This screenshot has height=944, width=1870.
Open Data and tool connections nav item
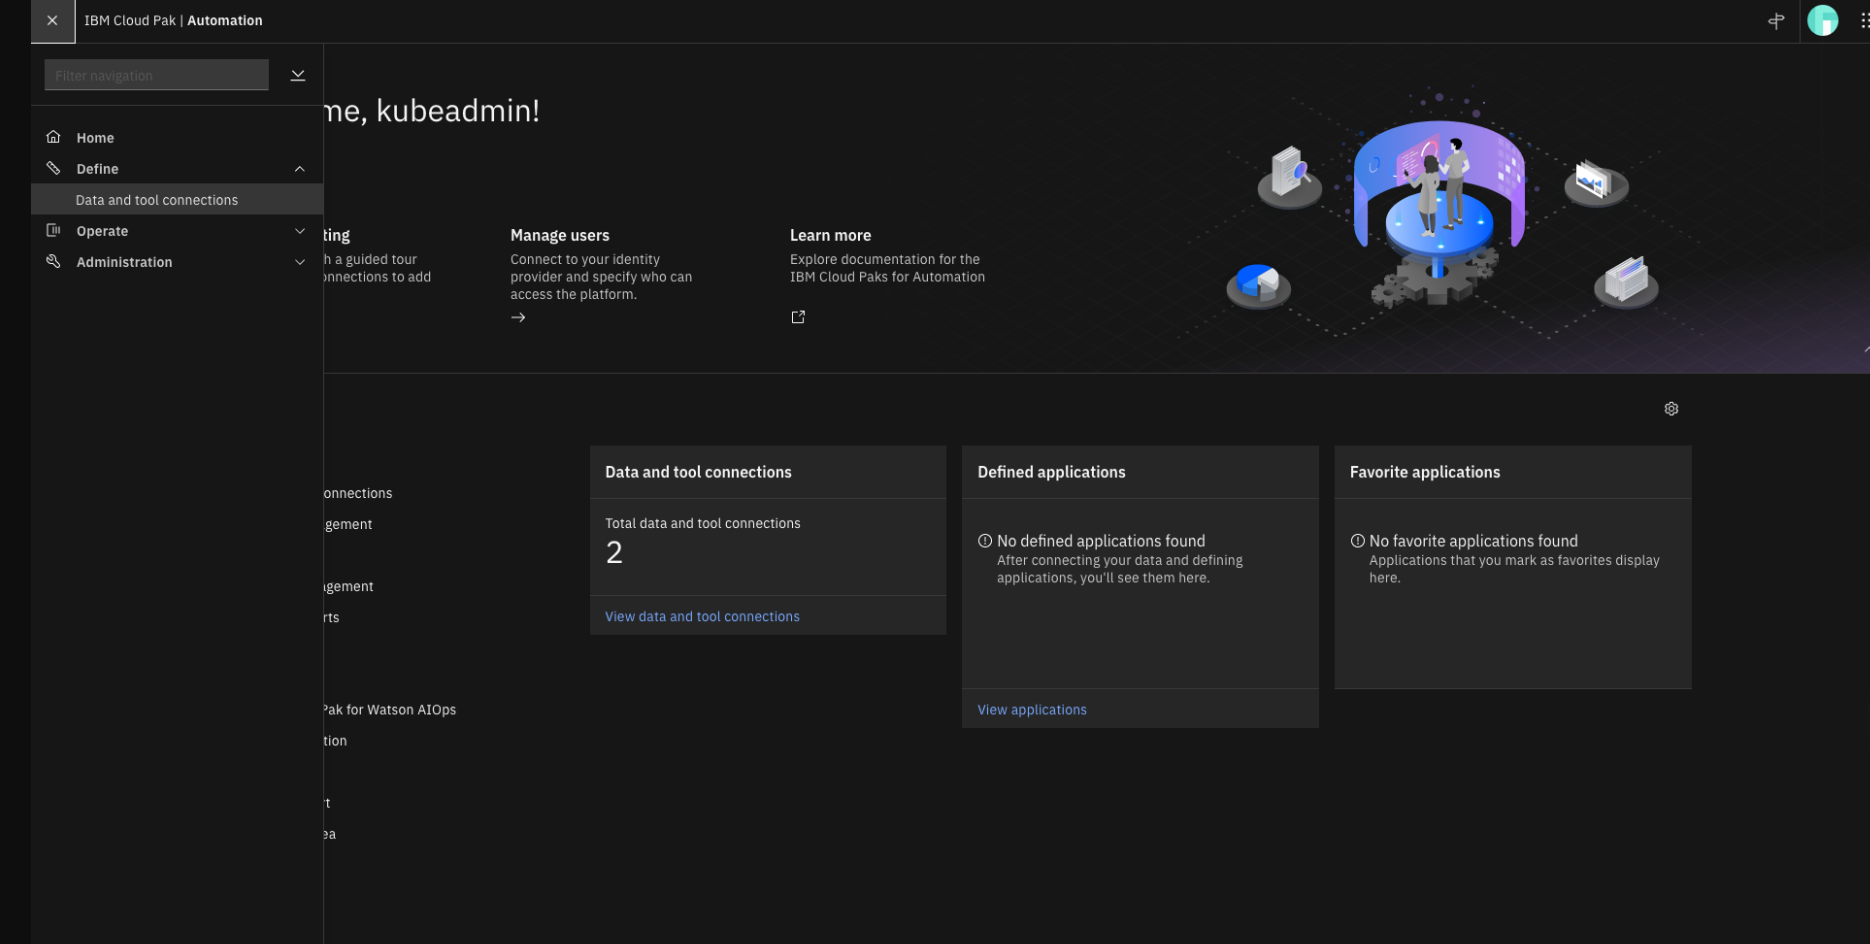[x=177, y=200]
